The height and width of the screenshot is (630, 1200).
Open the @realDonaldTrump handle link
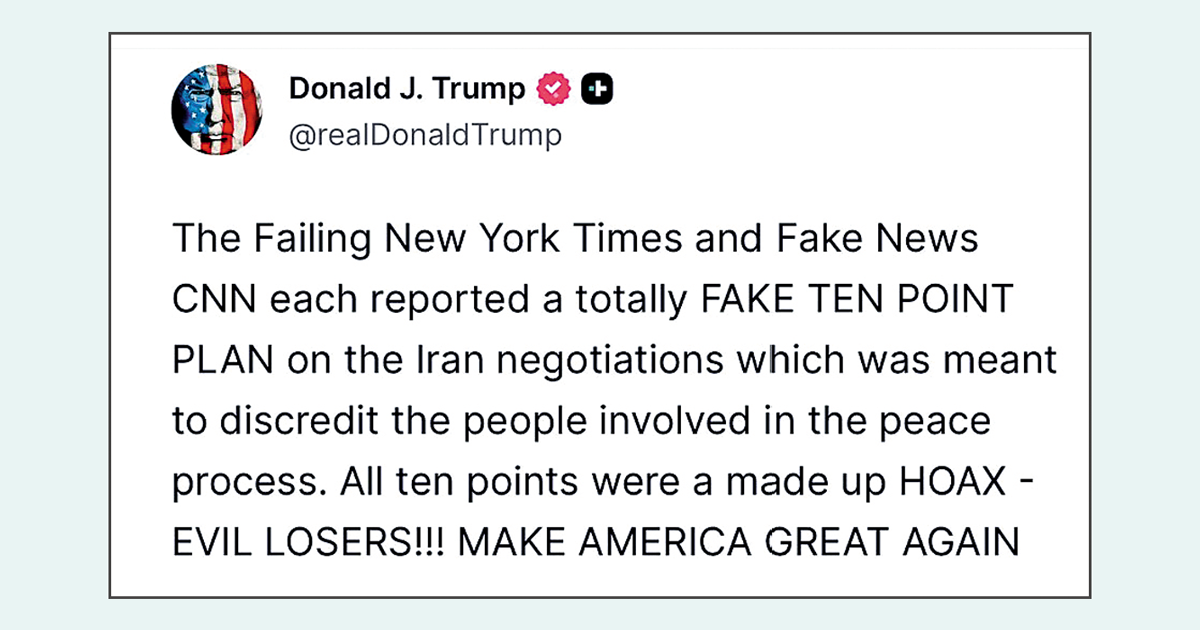click(425, 134)
